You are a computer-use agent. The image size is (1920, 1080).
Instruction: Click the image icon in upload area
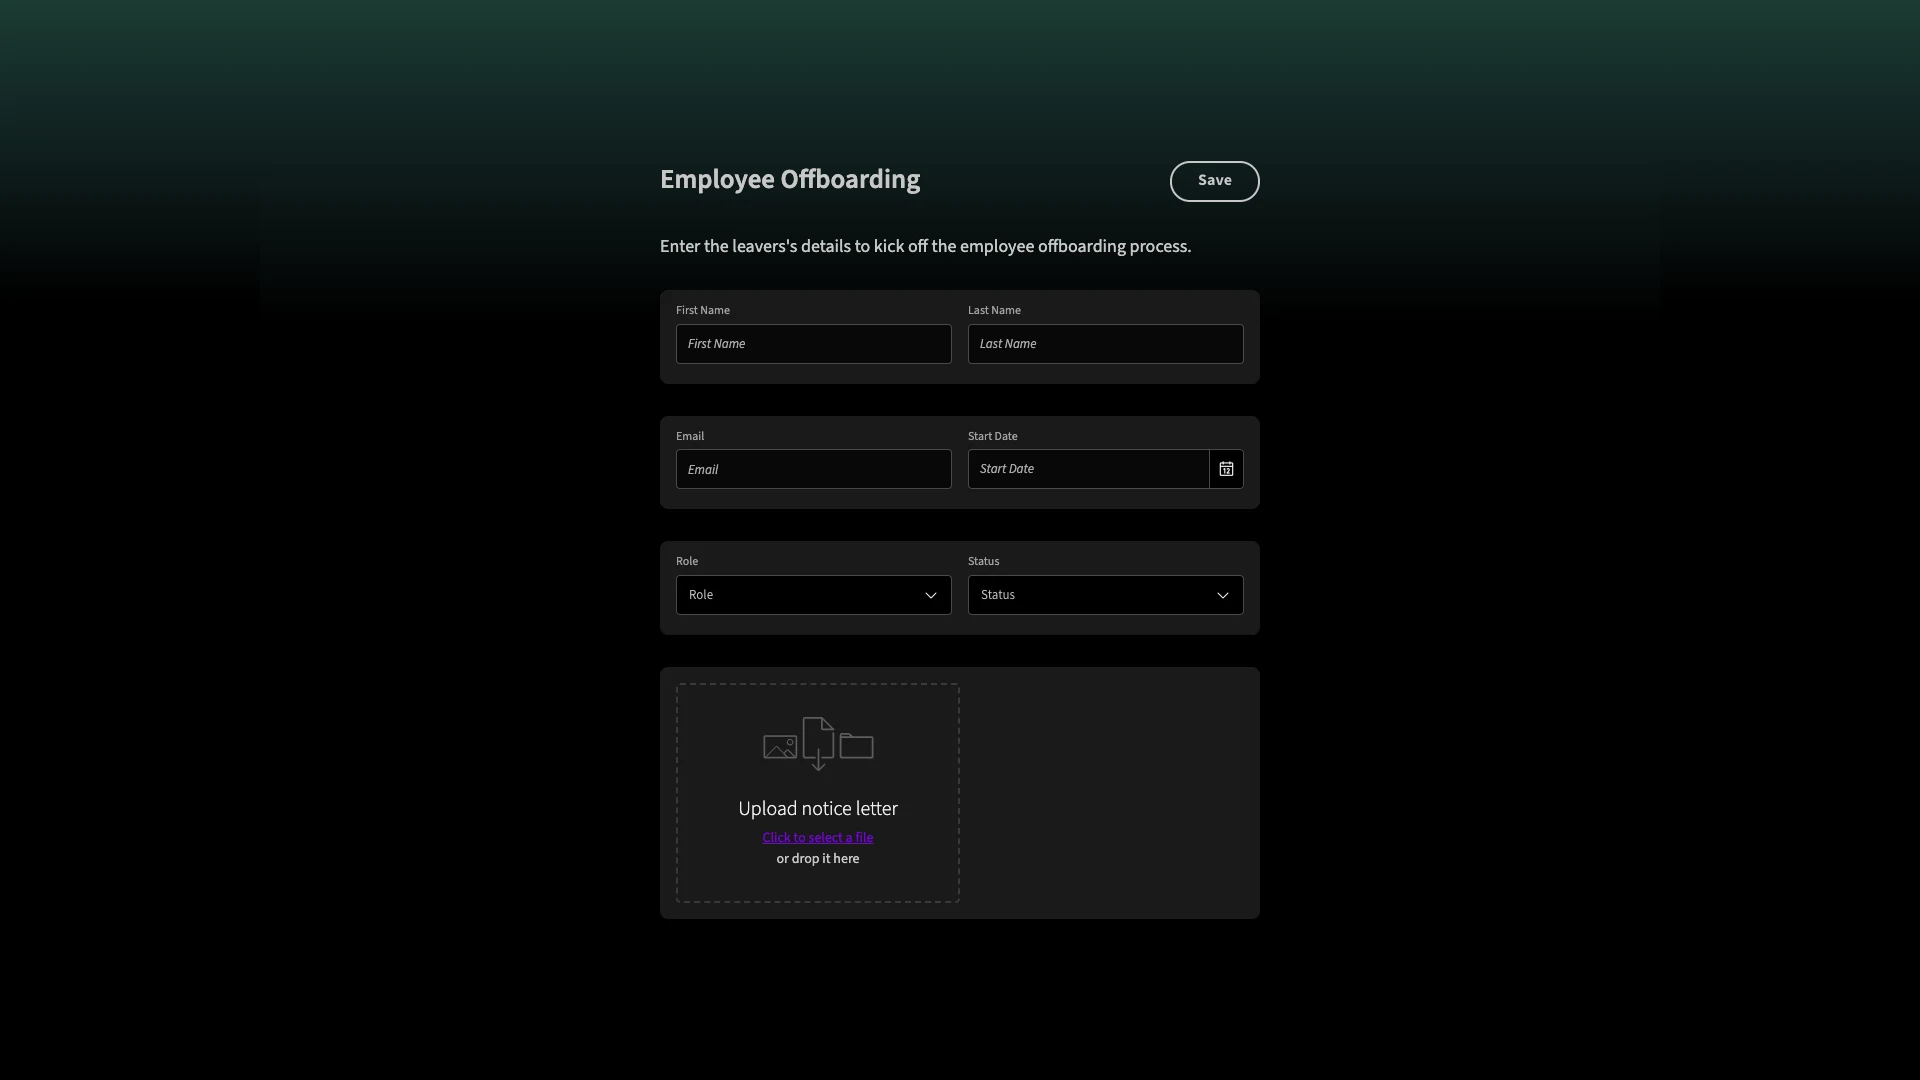(780, 747)
